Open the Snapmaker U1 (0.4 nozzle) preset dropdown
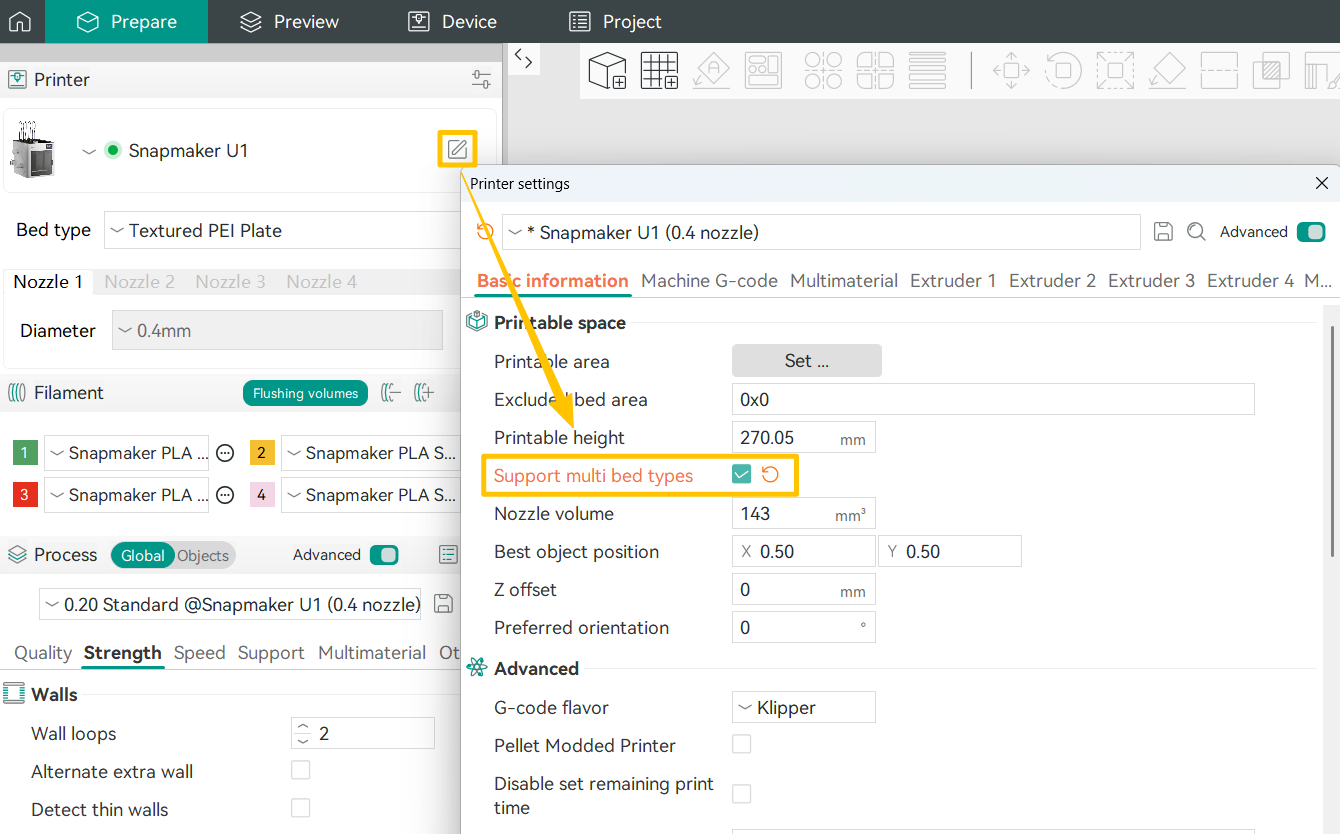 coord(820,232)
